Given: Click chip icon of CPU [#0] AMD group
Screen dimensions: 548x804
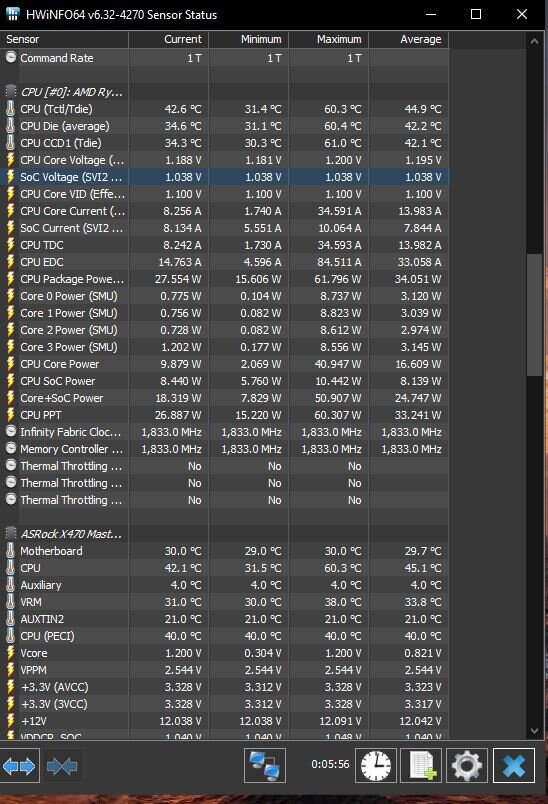Looking at the screenshot, I should click(11, 92).
